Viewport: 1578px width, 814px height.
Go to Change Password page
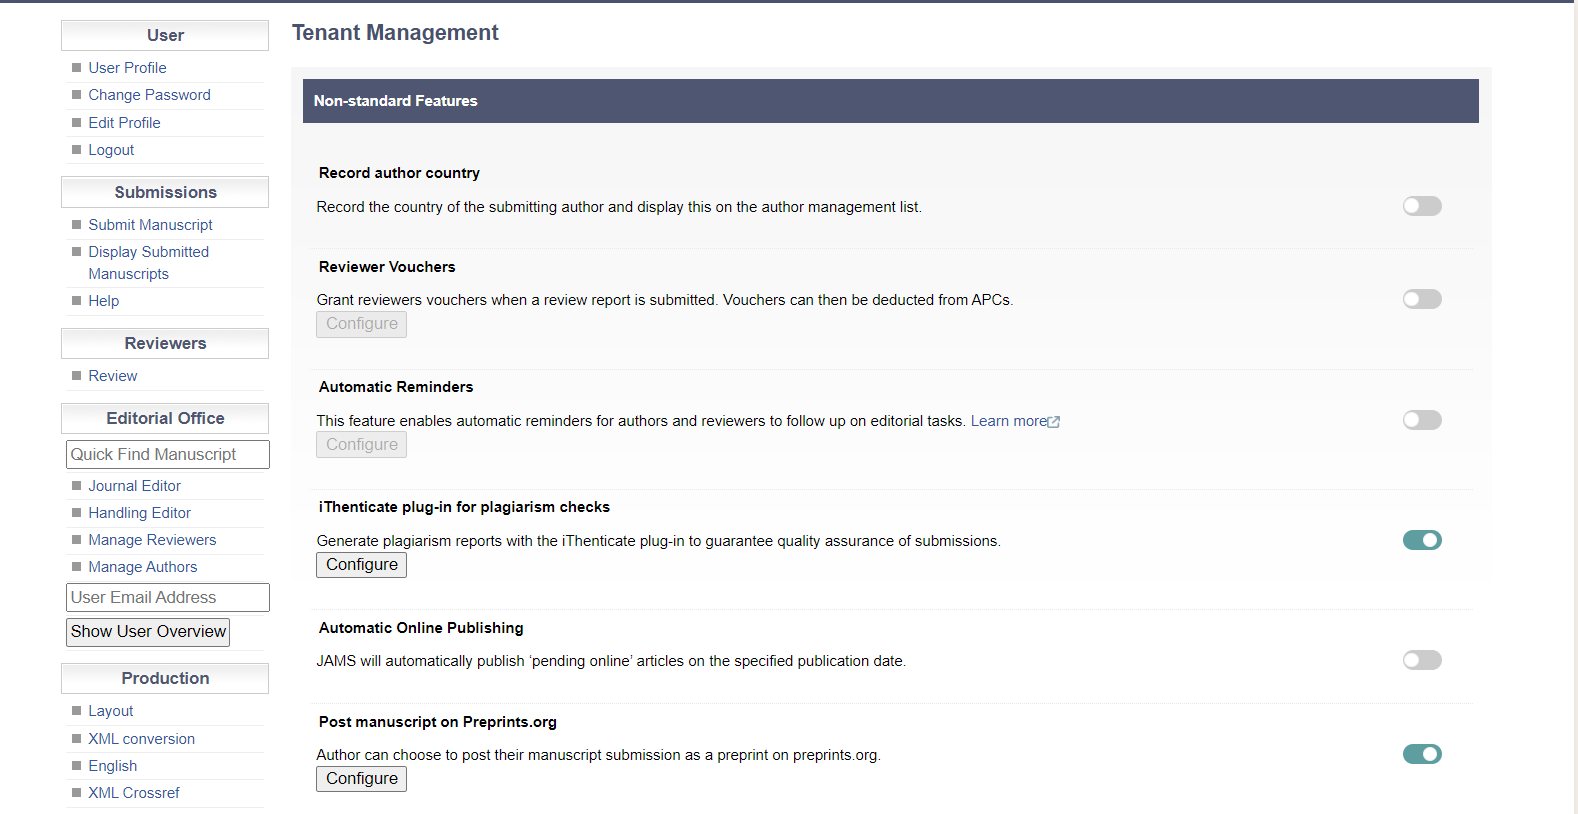tap(149, 95)
